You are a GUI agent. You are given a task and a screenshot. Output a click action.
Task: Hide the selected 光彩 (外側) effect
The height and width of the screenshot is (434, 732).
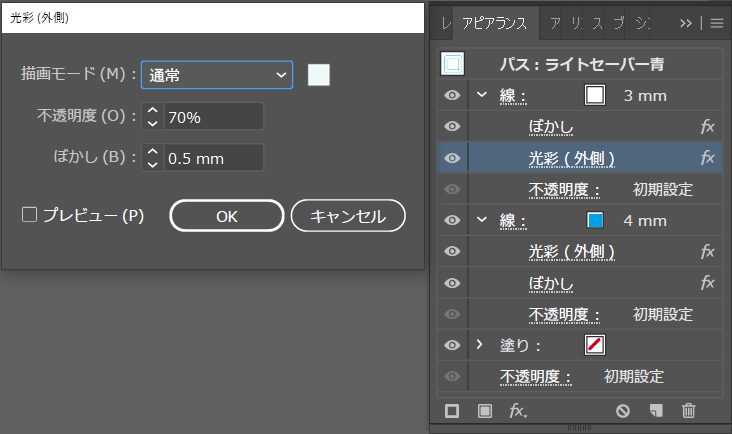pos(452,158)
